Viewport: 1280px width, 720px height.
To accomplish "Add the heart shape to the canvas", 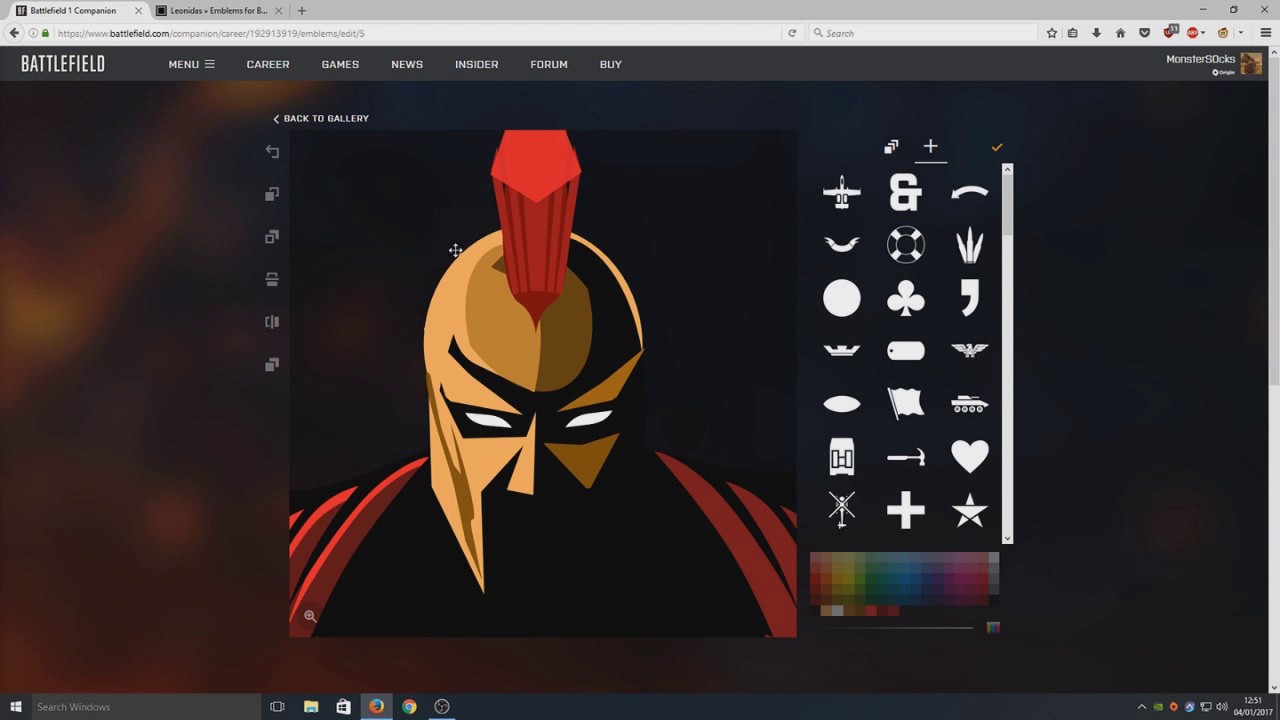I will point(969,456).
